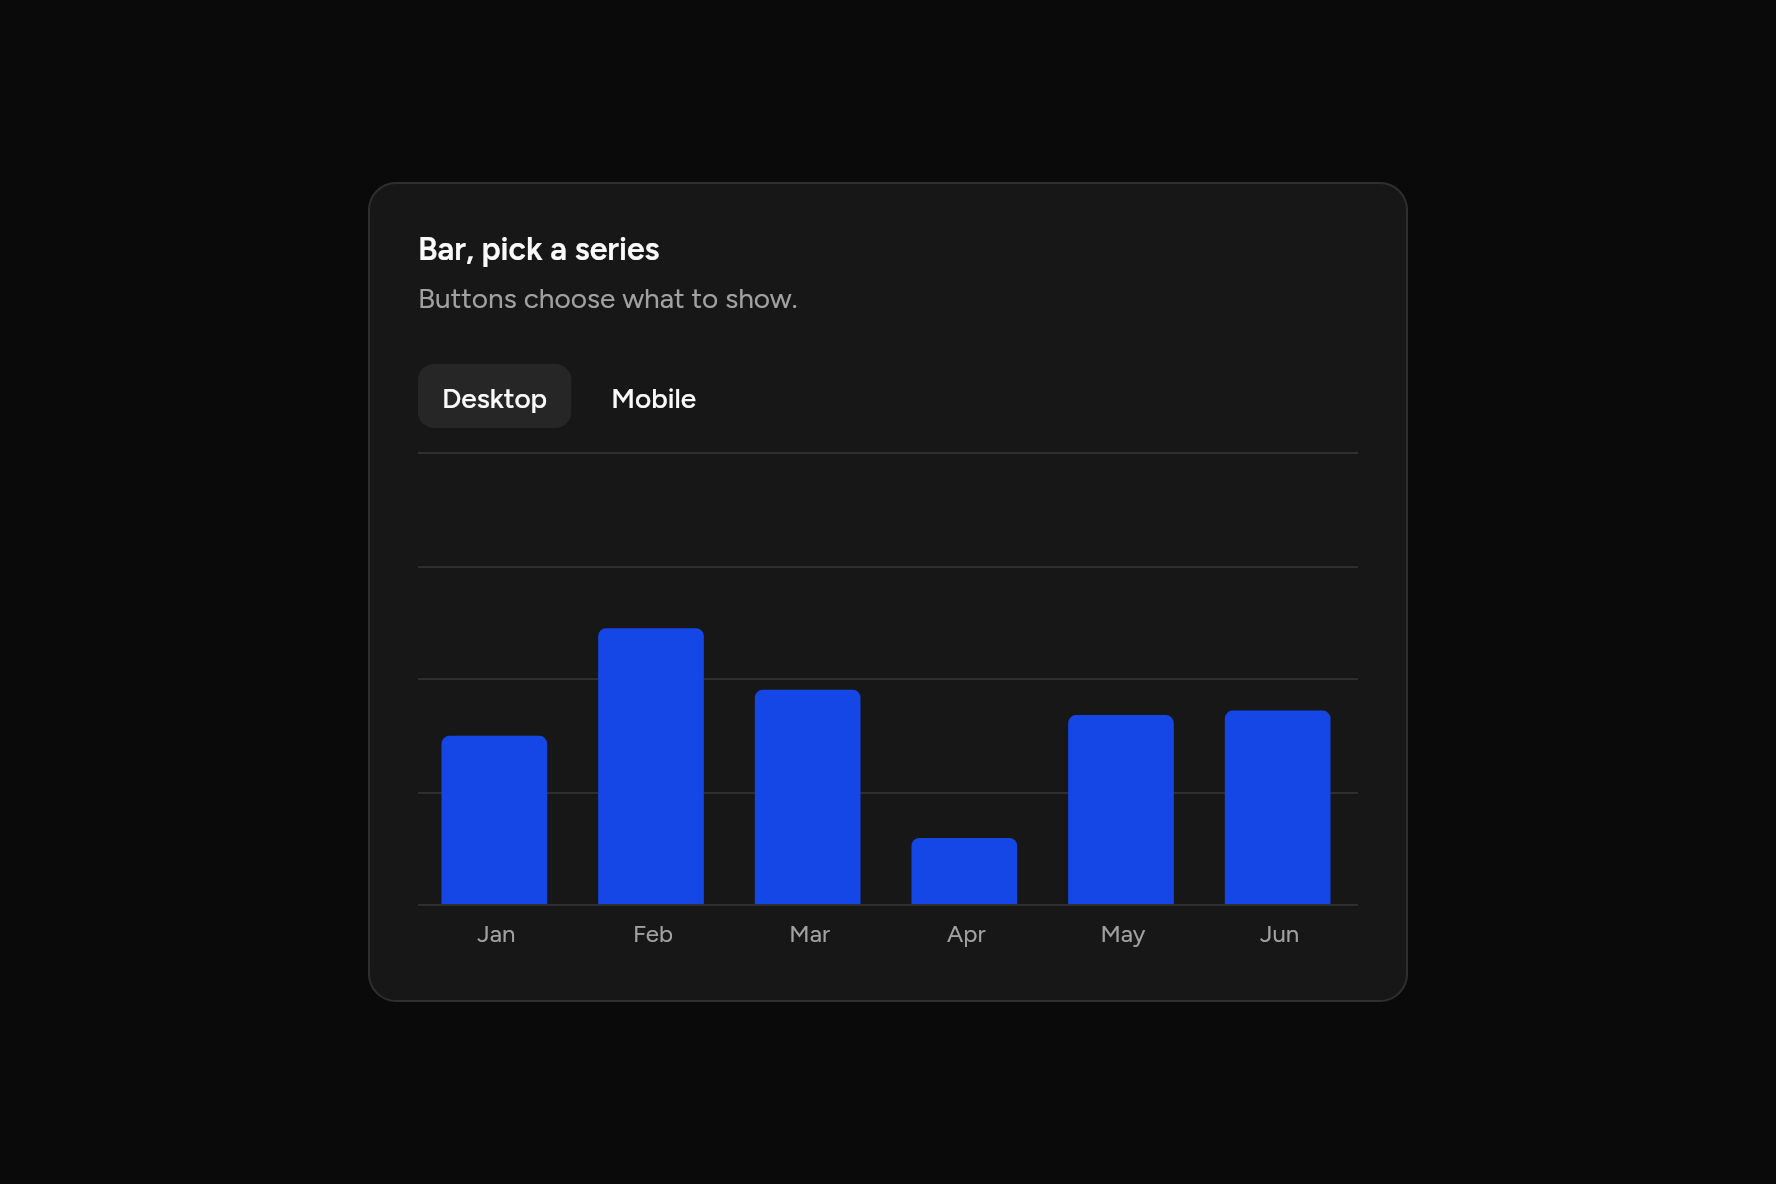Click the "Apr" axis label
1776x1184 pixels.
coord(966,935)
